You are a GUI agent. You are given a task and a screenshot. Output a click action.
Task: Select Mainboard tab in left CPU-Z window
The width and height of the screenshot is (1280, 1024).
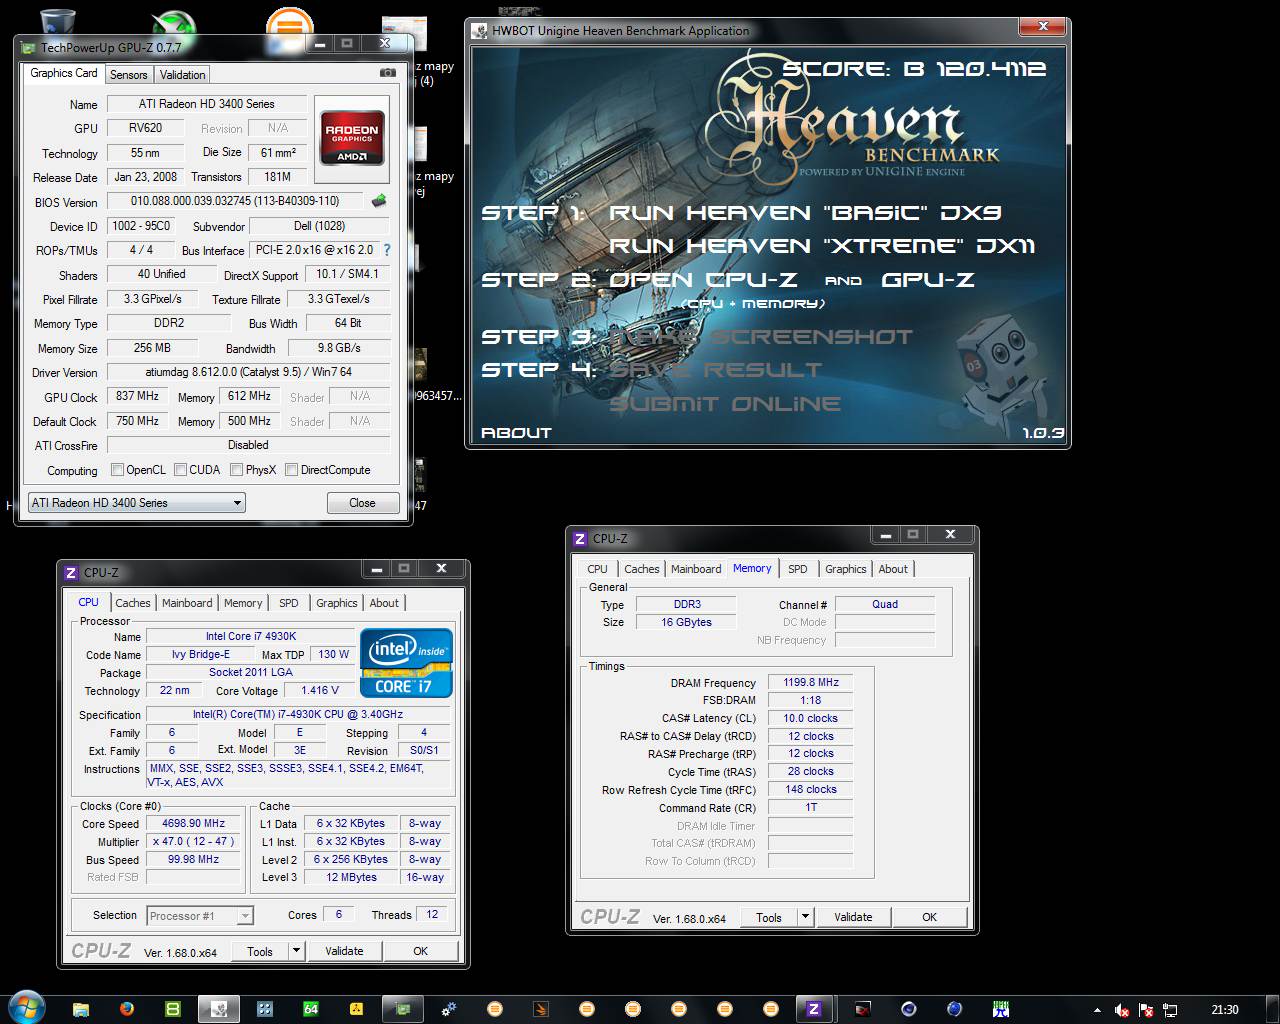pos(187,603)
